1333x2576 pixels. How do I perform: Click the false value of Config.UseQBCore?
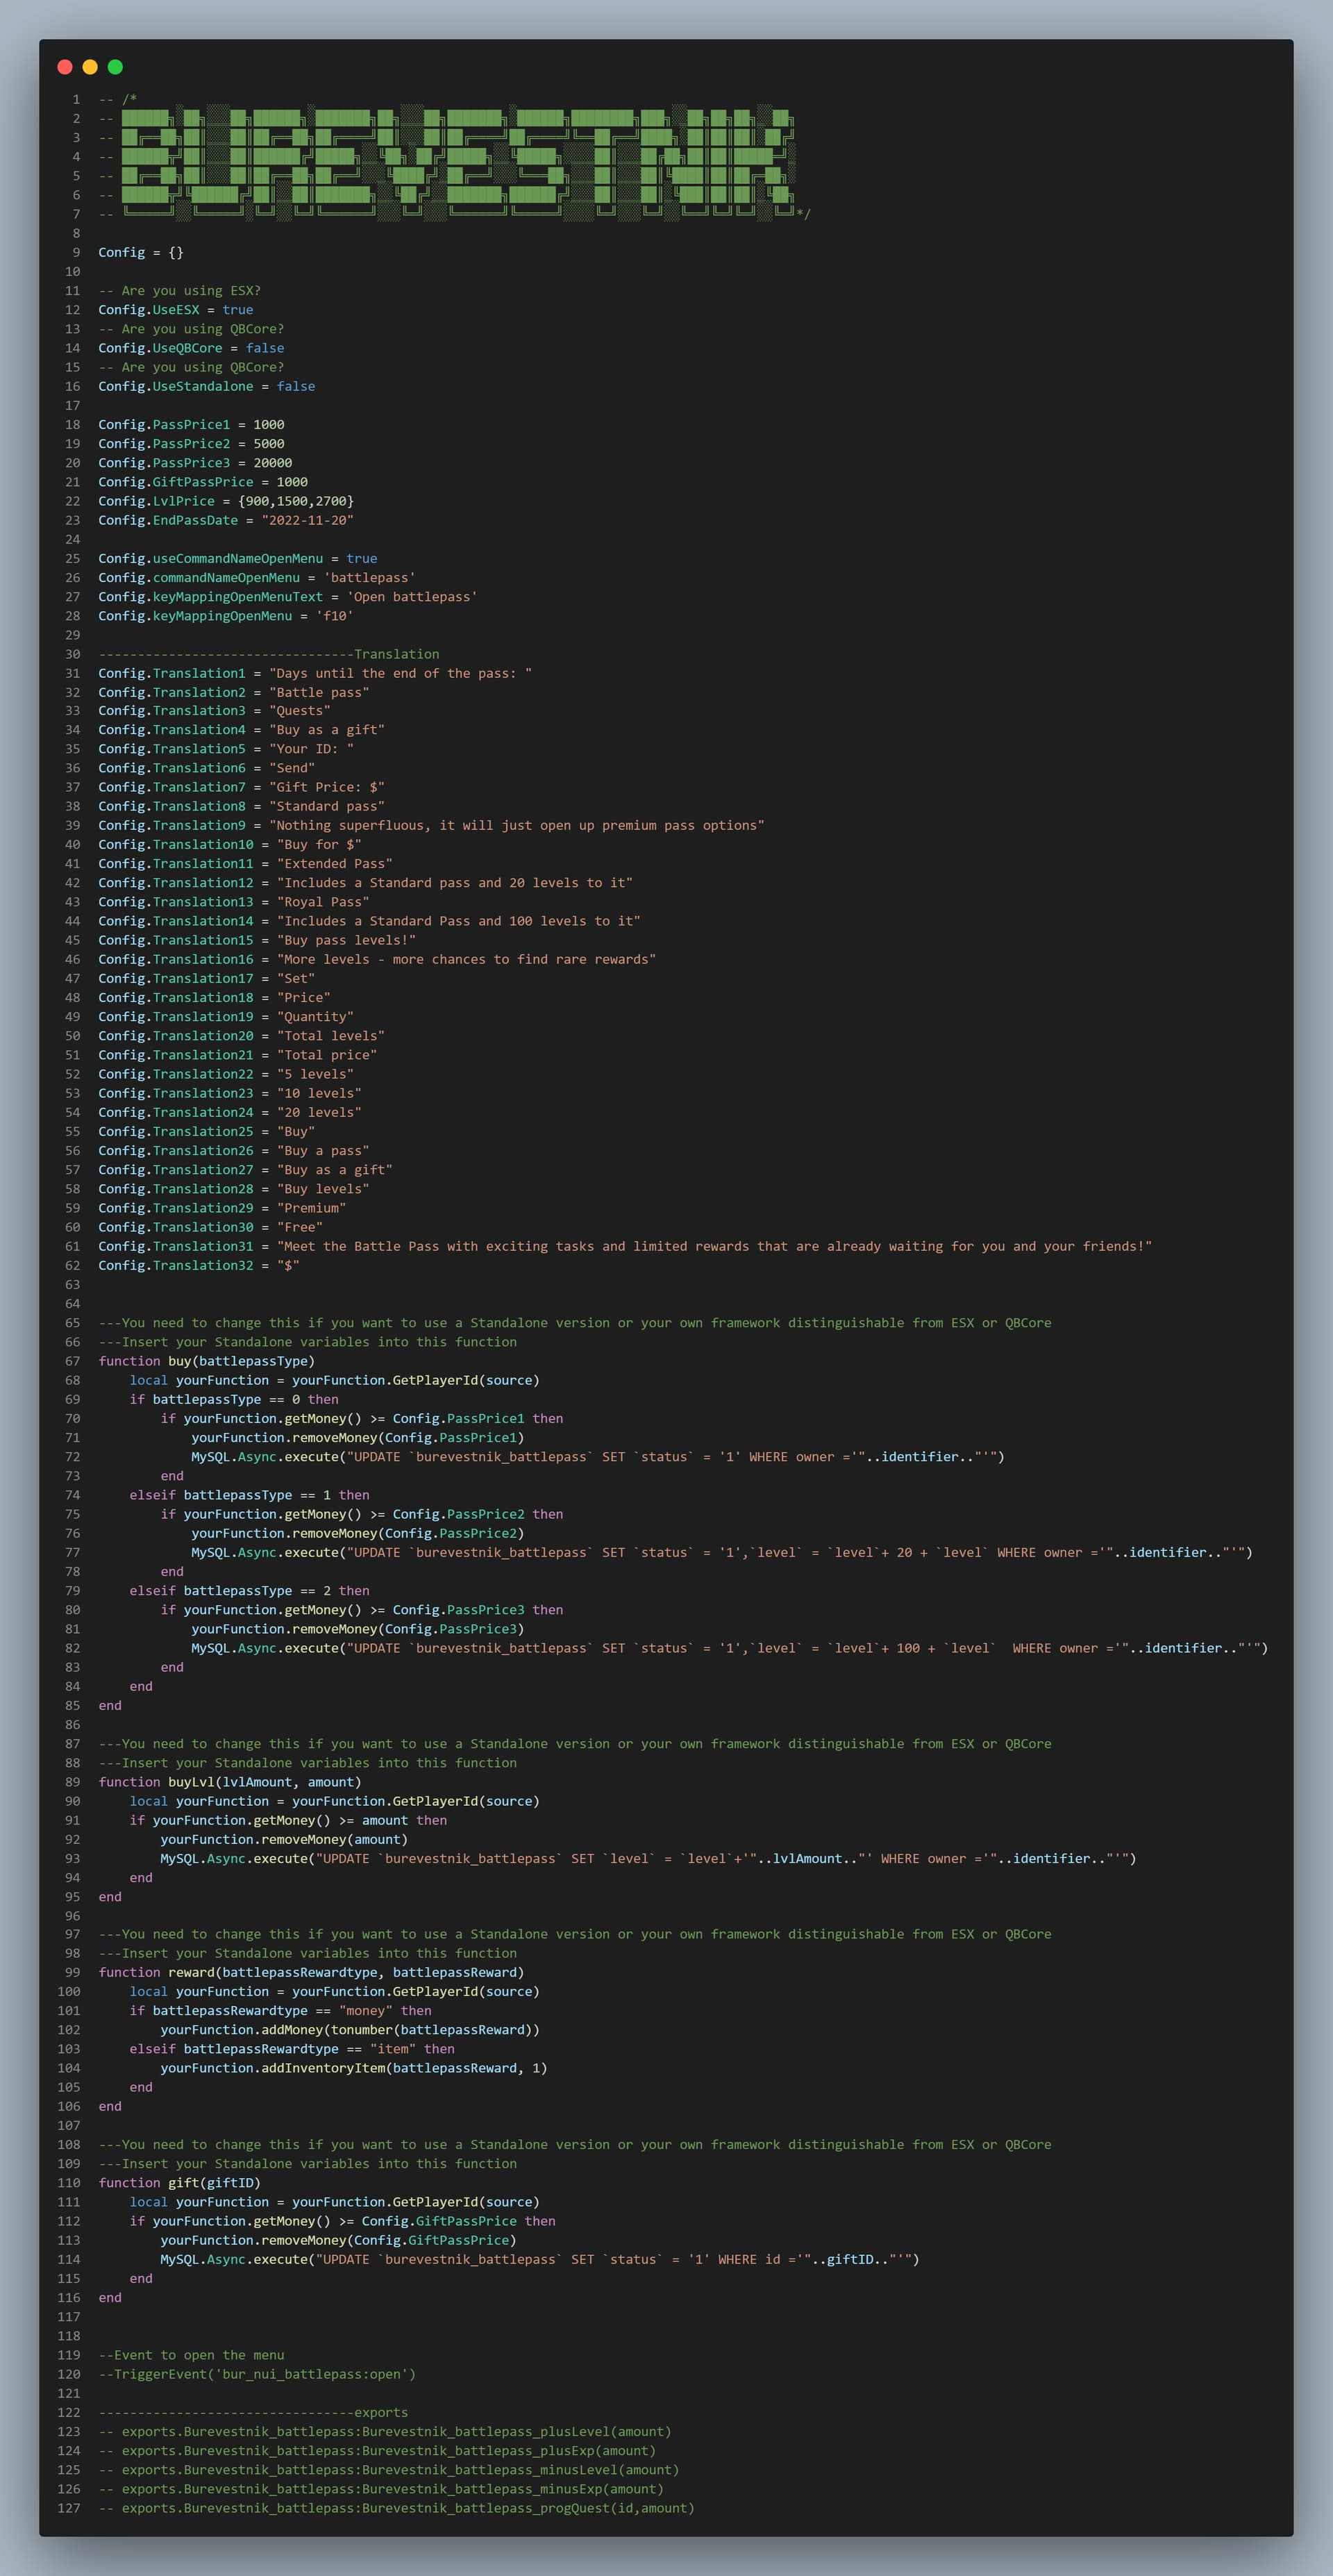pyautogui.click(x=265, y=348)
